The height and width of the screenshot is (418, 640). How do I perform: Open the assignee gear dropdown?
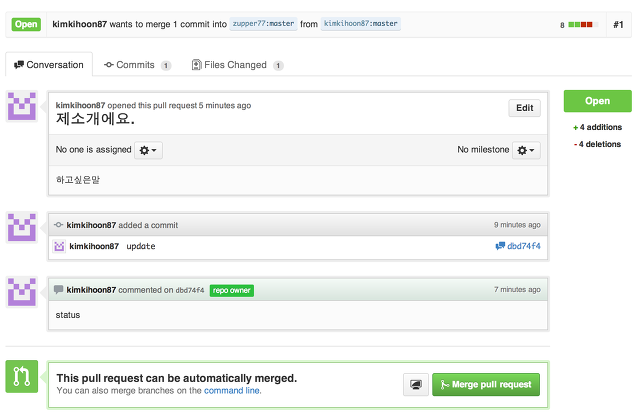[148, 150]
